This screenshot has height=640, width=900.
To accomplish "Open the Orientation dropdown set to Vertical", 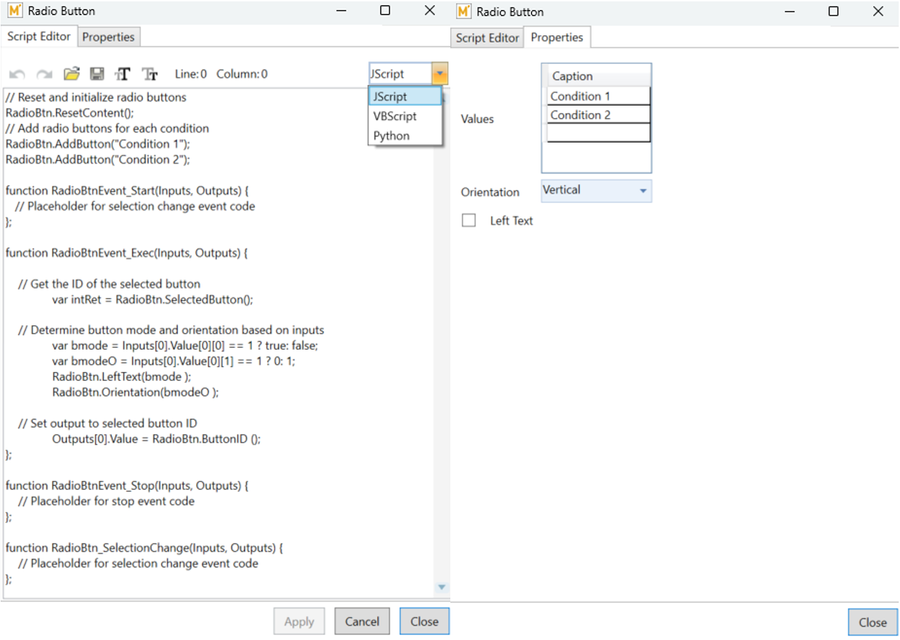I will [596, 190].
